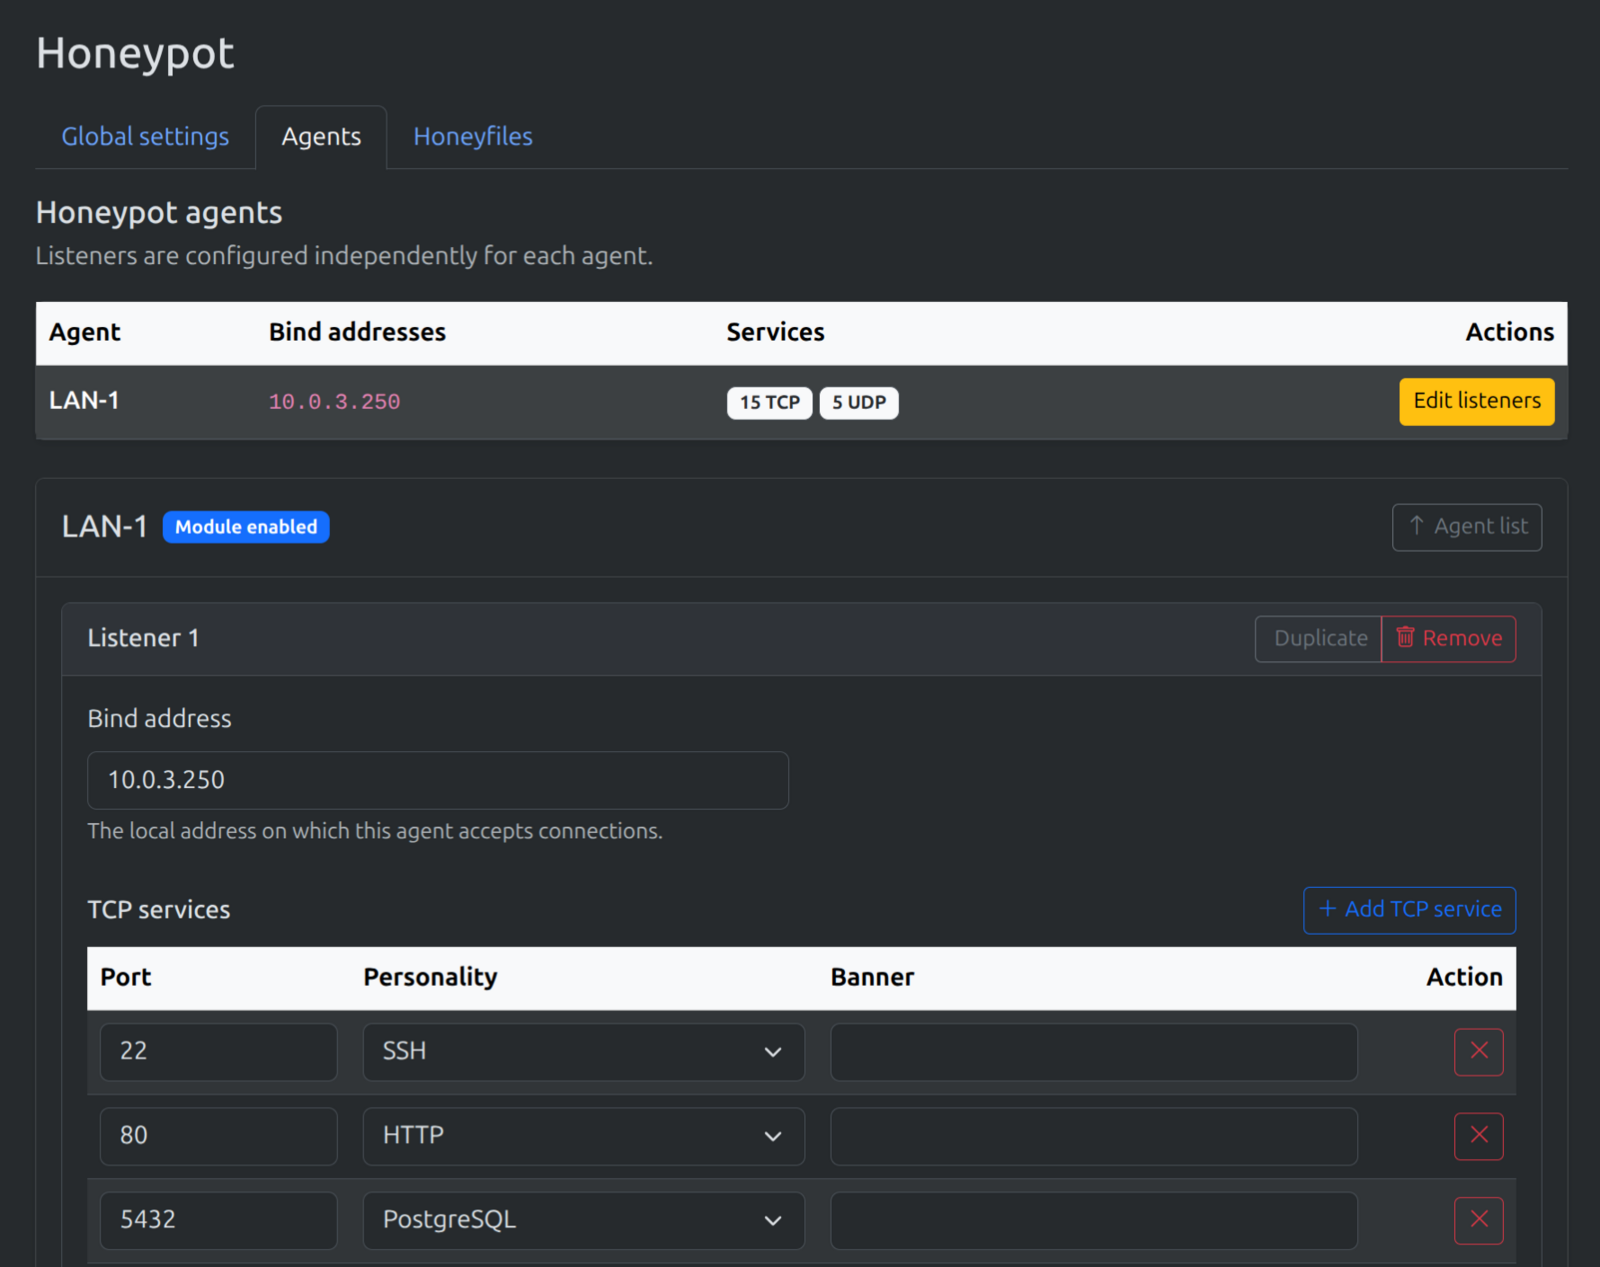Open the PostgreSQL personality dropdown
The image size is (1600, 1267).
tap(583, 1219)
